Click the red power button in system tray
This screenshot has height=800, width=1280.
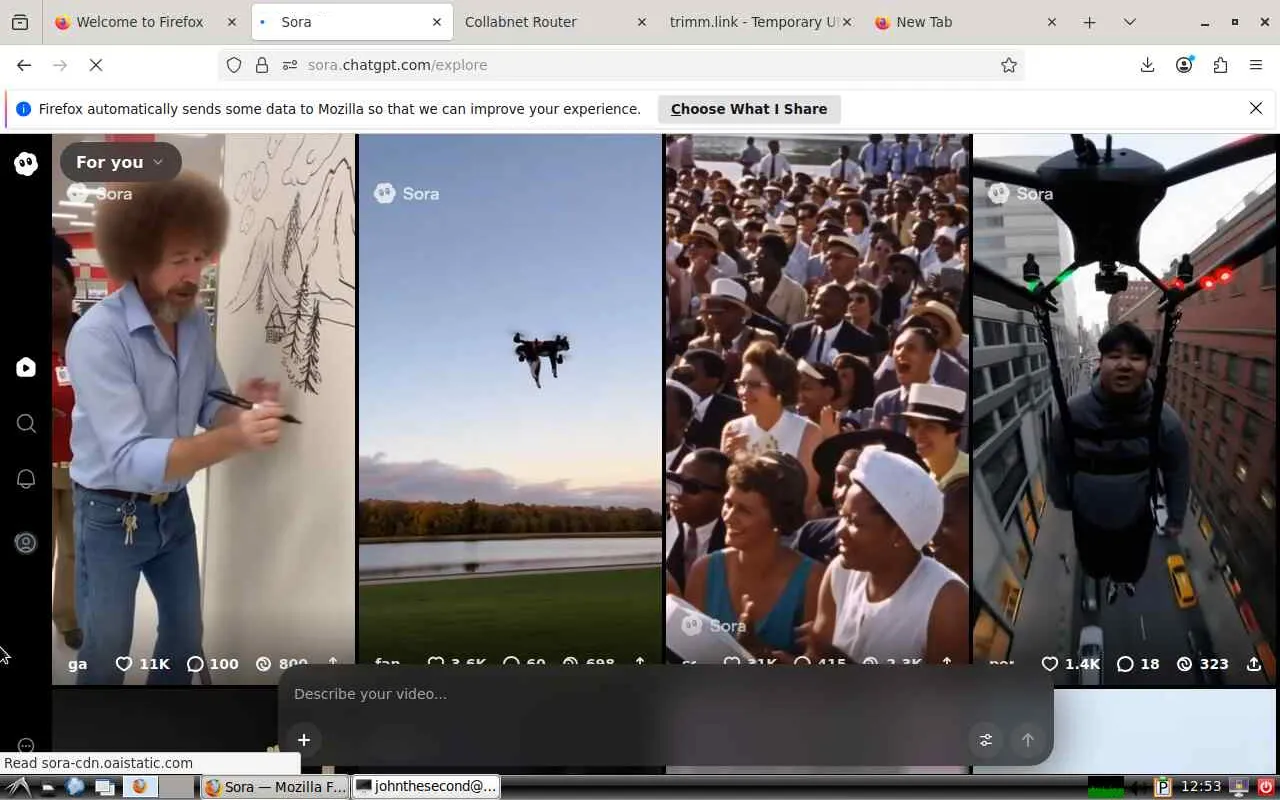[x=1265, y=787]
